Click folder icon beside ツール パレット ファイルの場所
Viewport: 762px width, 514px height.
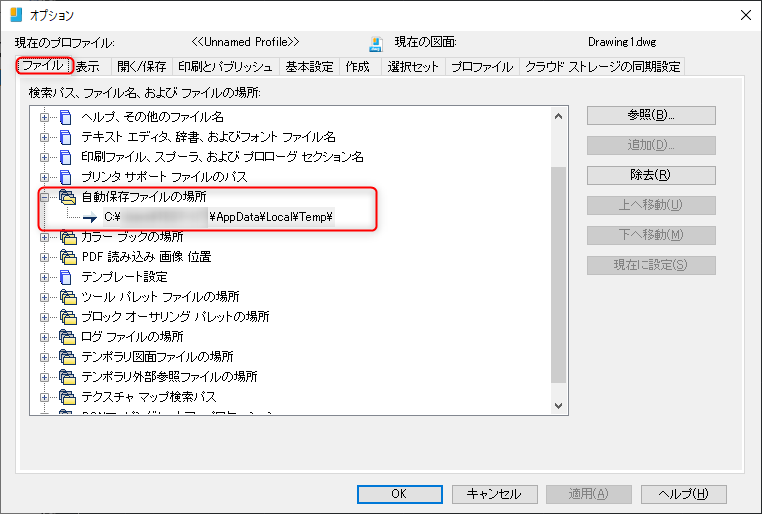tap(68, 297)
